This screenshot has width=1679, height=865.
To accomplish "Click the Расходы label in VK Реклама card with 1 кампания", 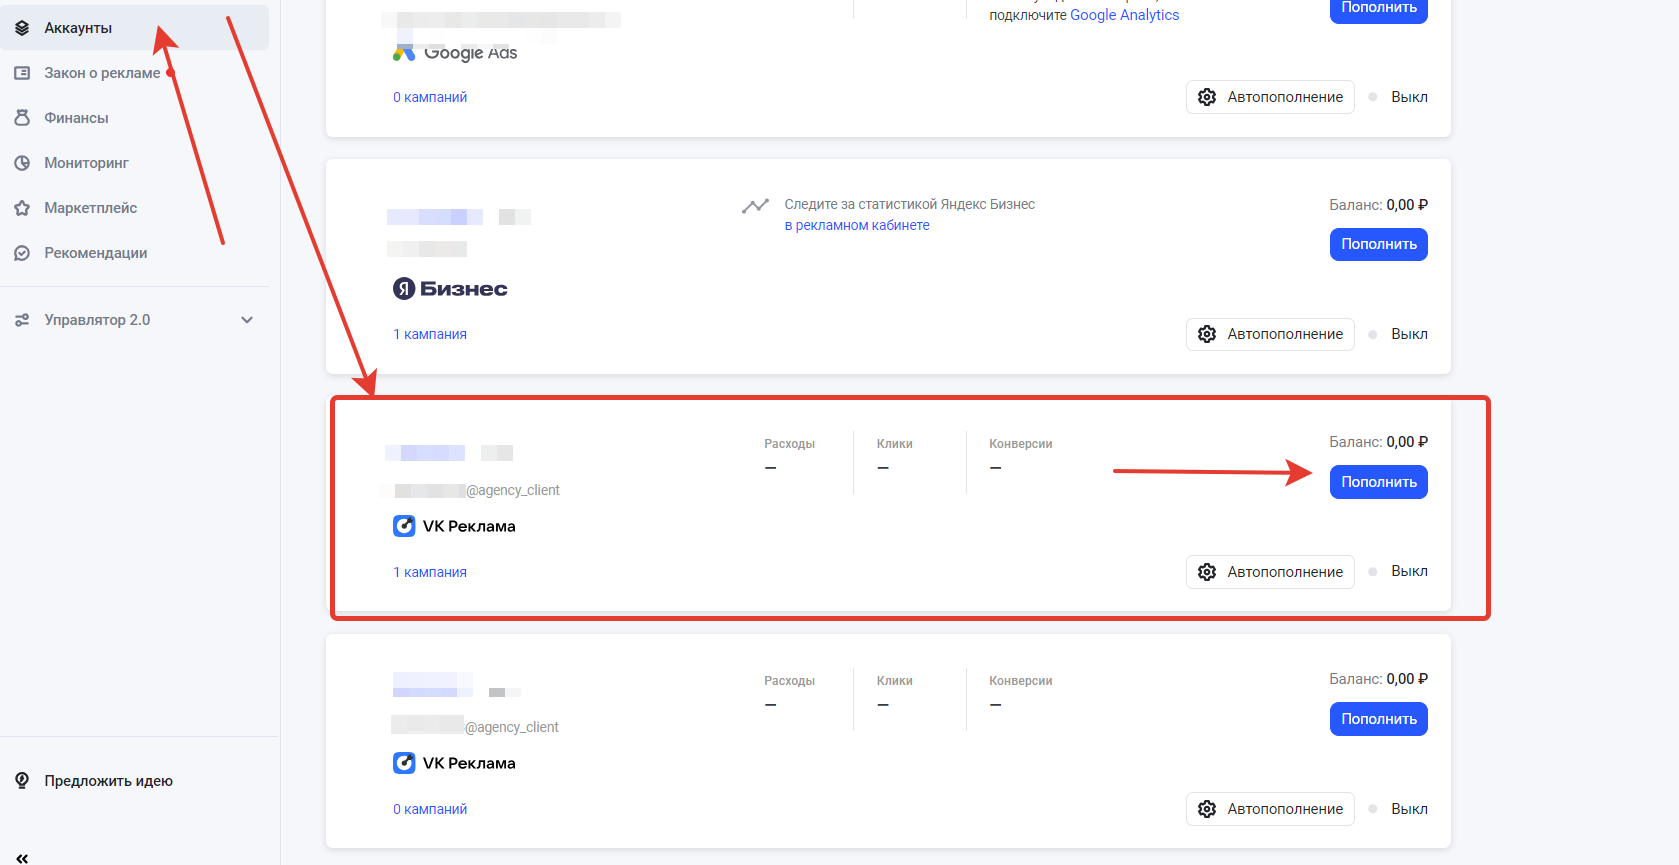I will [789, 444].
